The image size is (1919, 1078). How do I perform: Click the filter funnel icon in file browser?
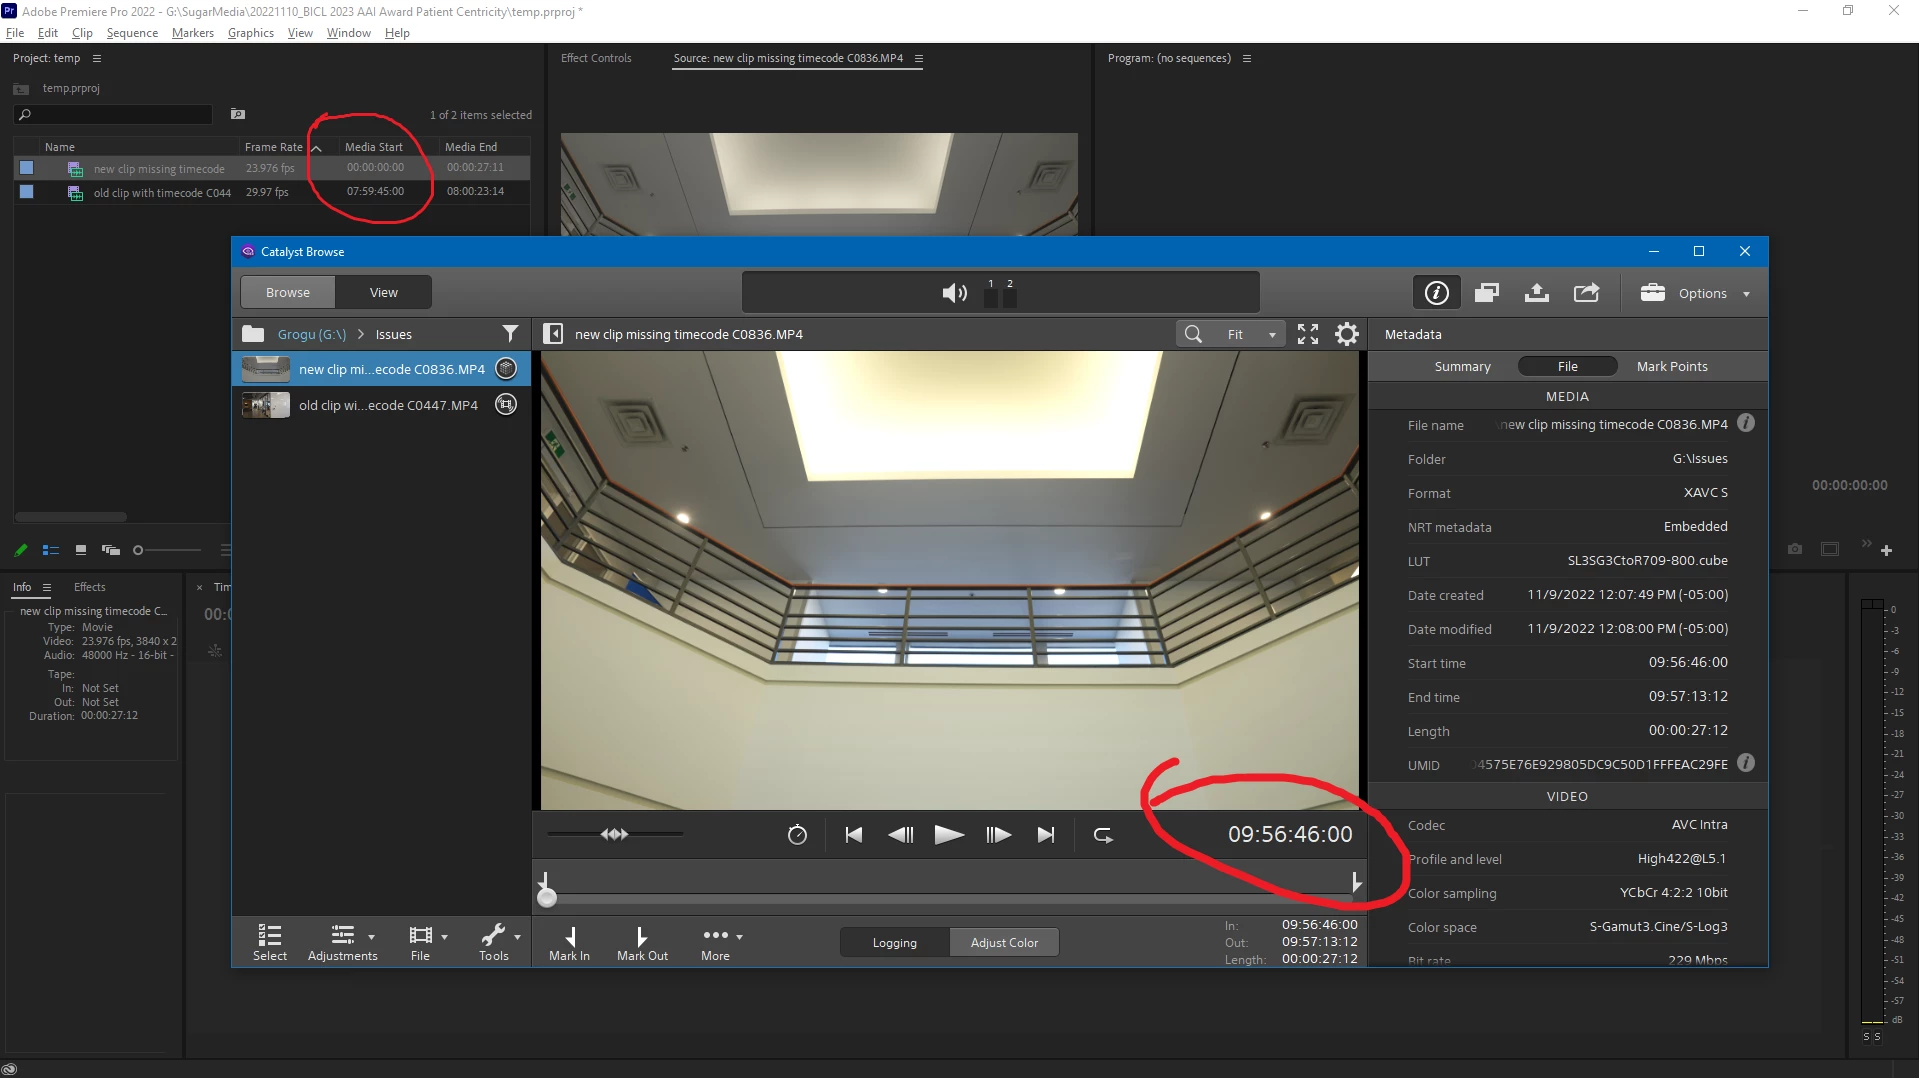pyautogui.click(x=510, y=334)
